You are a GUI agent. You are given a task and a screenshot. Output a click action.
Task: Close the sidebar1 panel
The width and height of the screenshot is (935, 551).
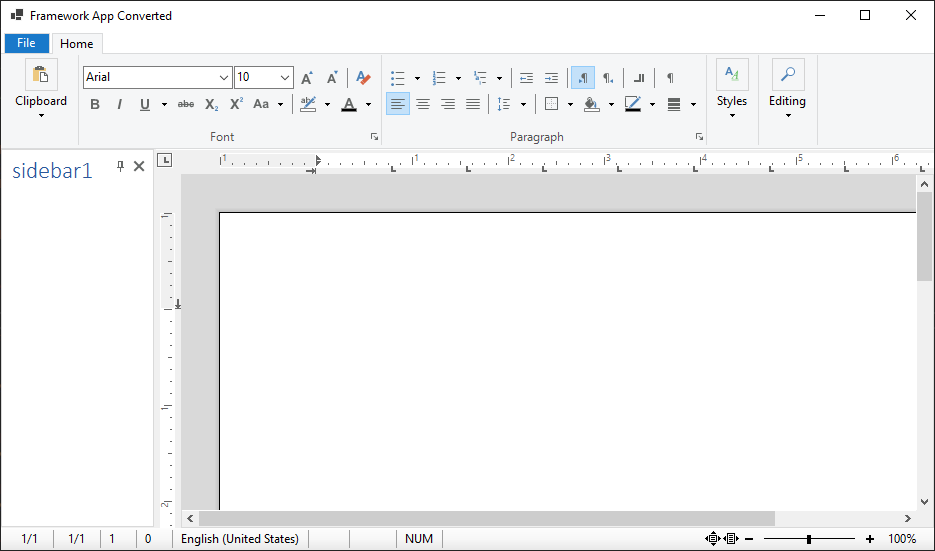click(139, 166)
